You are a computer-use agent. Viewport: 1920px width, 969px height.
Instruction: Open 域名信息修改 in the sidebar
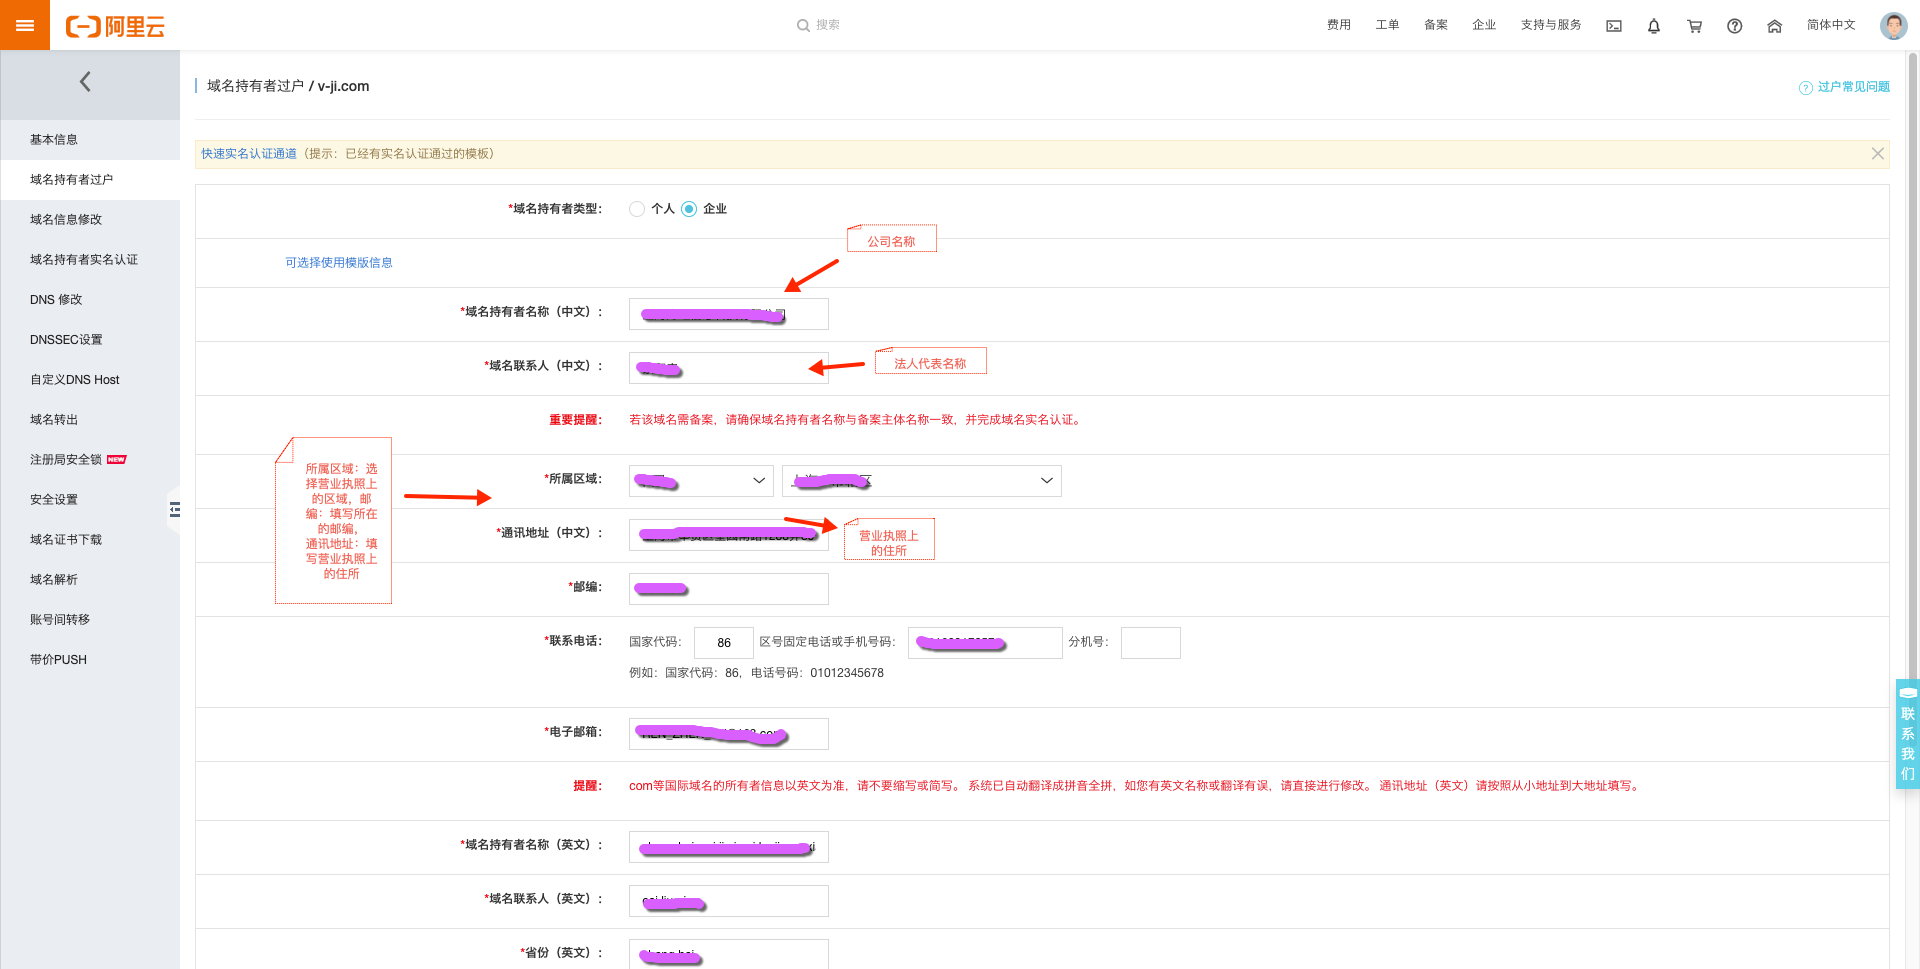66,220
